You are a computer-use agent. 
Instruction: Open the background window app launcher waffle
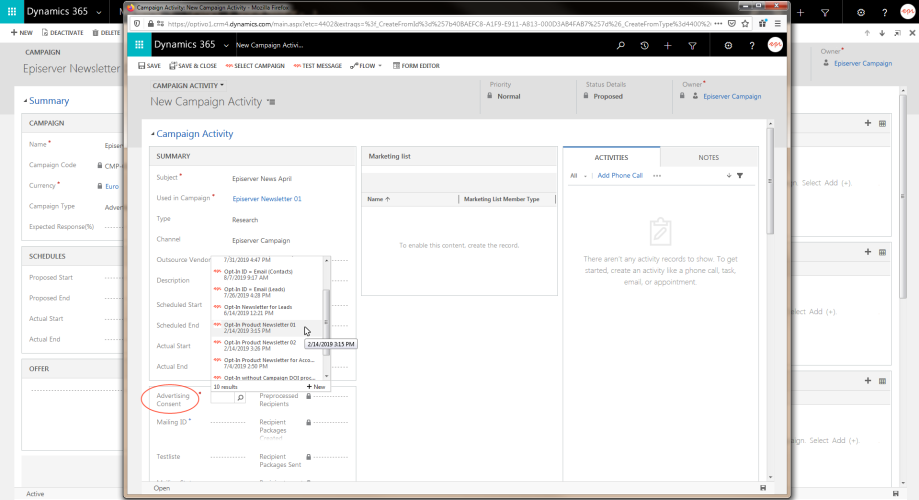(x=11, y=12)
